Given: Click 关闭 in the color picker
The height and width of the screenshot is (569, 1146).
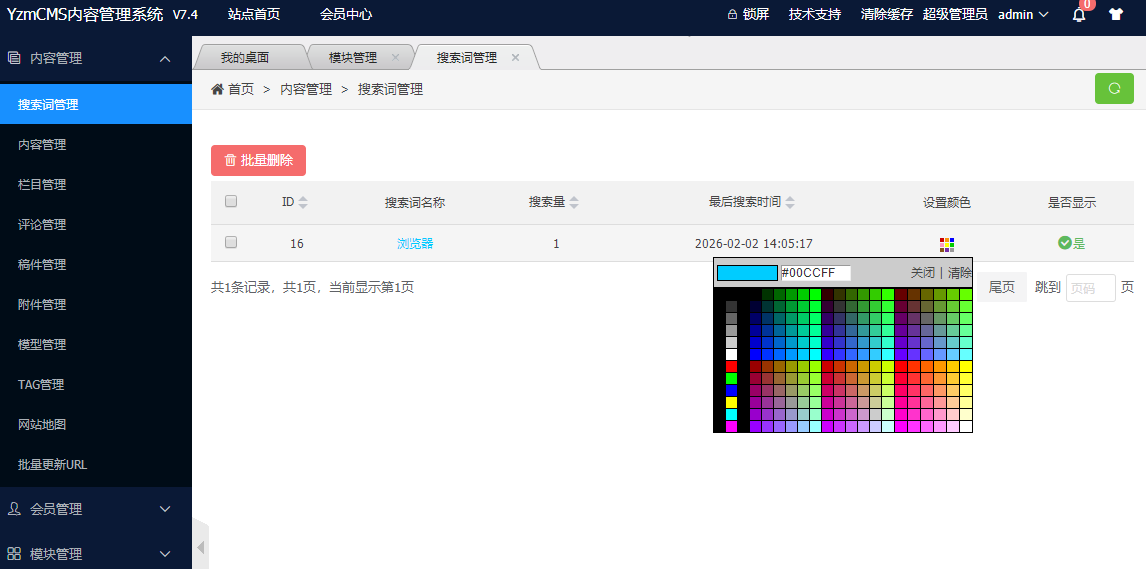Looking at the screenshot, I should click(922, 273).
